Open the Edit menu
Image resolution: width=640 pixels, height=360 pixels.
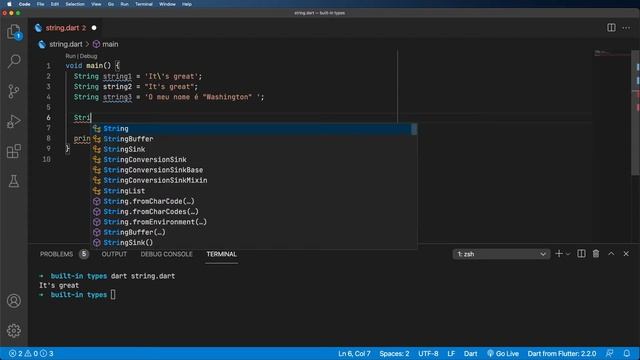pos(55,4)
